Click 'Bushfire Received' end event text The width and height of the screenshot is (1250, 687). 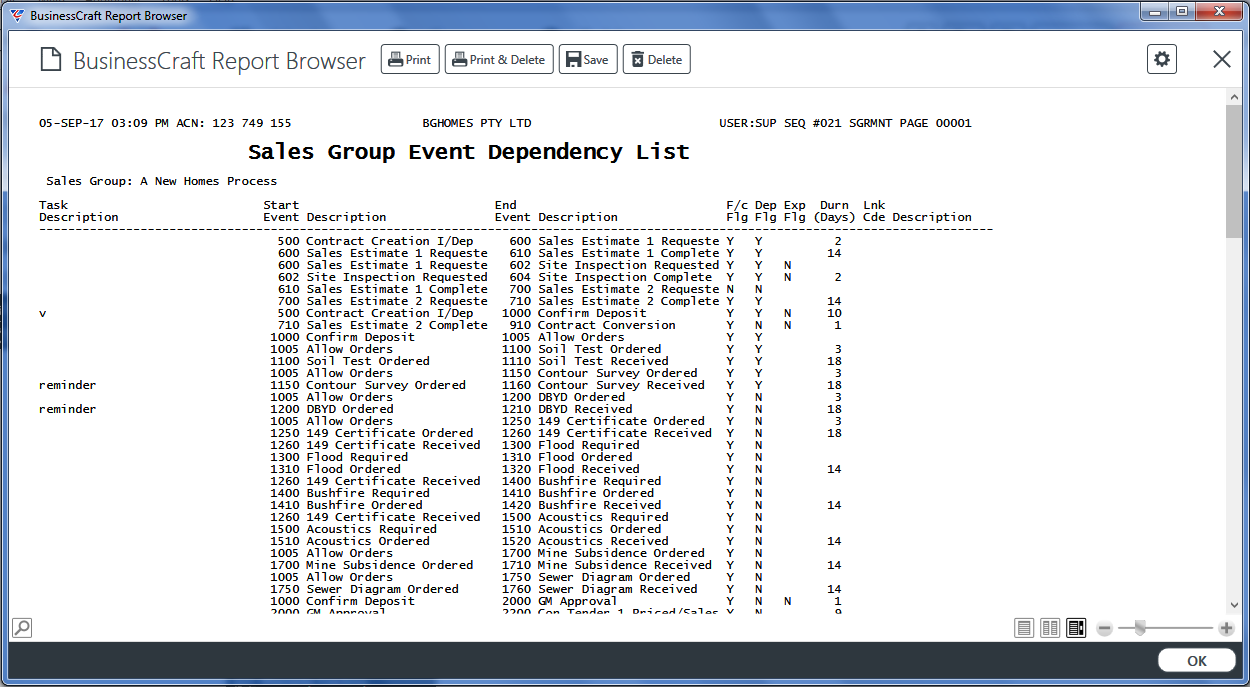[600, 505]
